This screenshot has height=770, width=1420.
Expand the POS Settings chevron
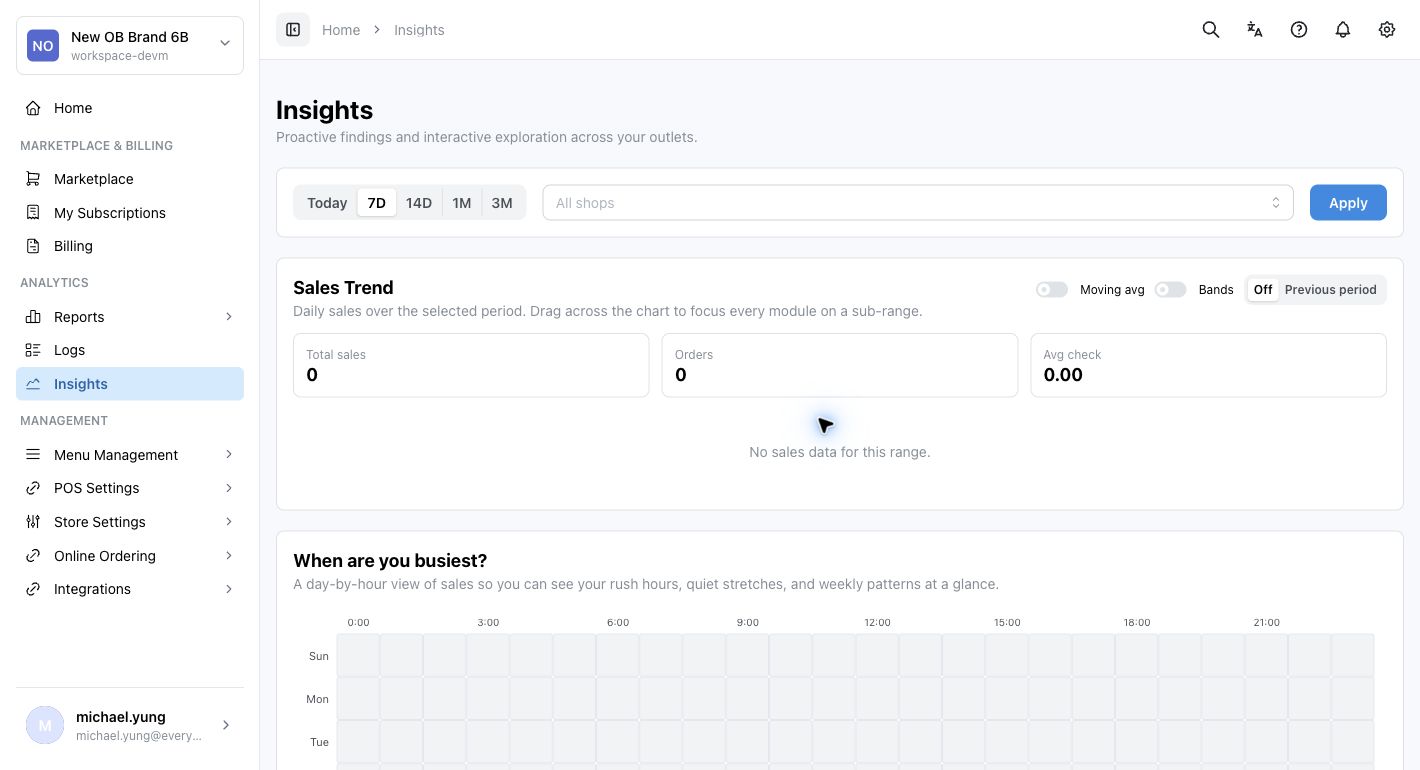click(229, 488)
